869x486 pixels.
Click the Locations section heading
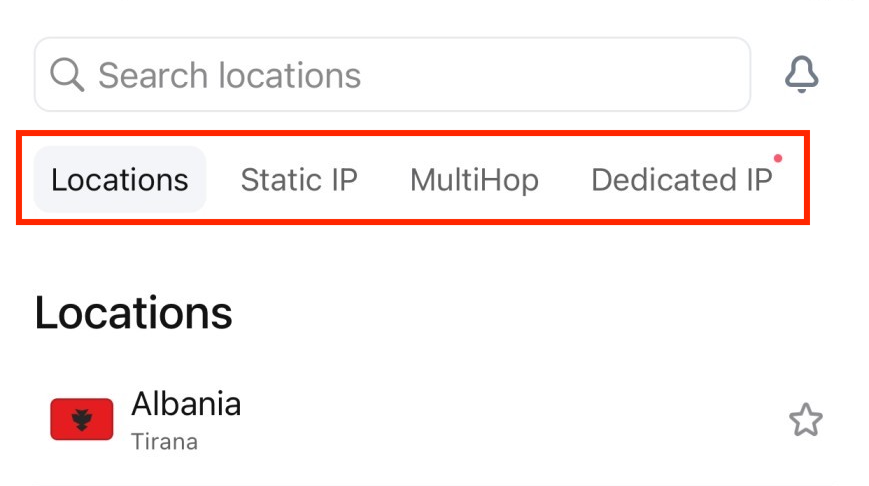pos(134,313)
